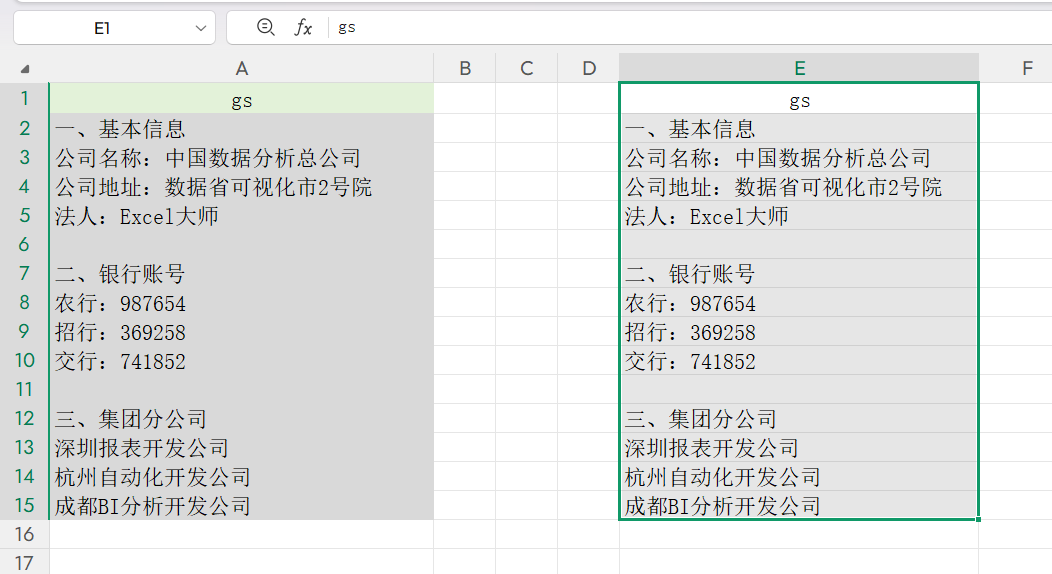Click column A cell 二、银行账号

pyautogui.click(x=242, y=273)
